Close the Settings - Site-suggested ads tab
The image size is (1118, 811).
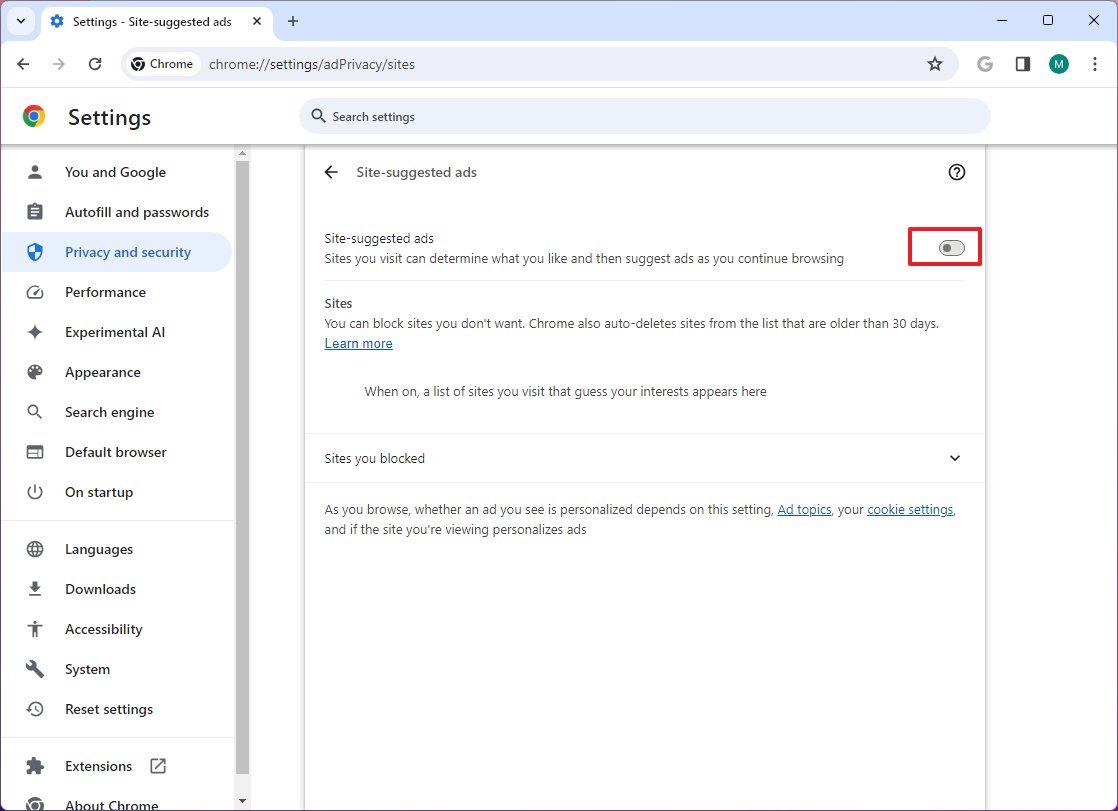click(x=257, y=21)
